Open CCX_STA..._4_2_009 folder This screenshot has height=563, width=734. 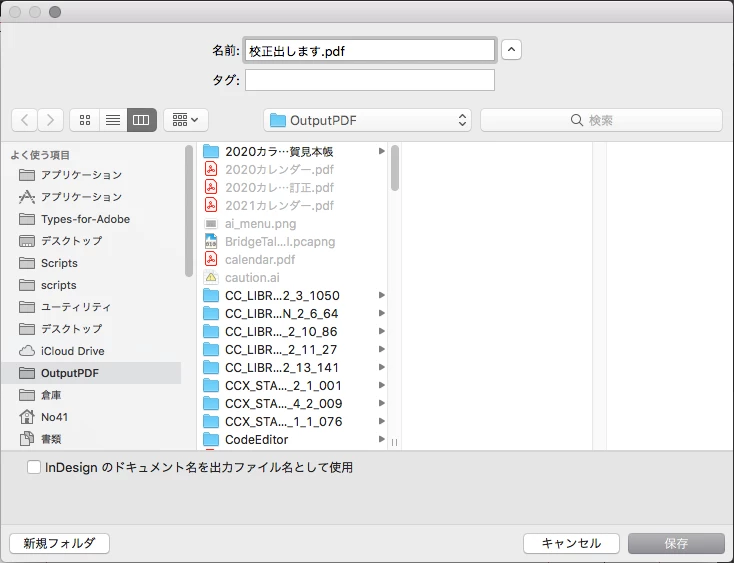[293, 403]
